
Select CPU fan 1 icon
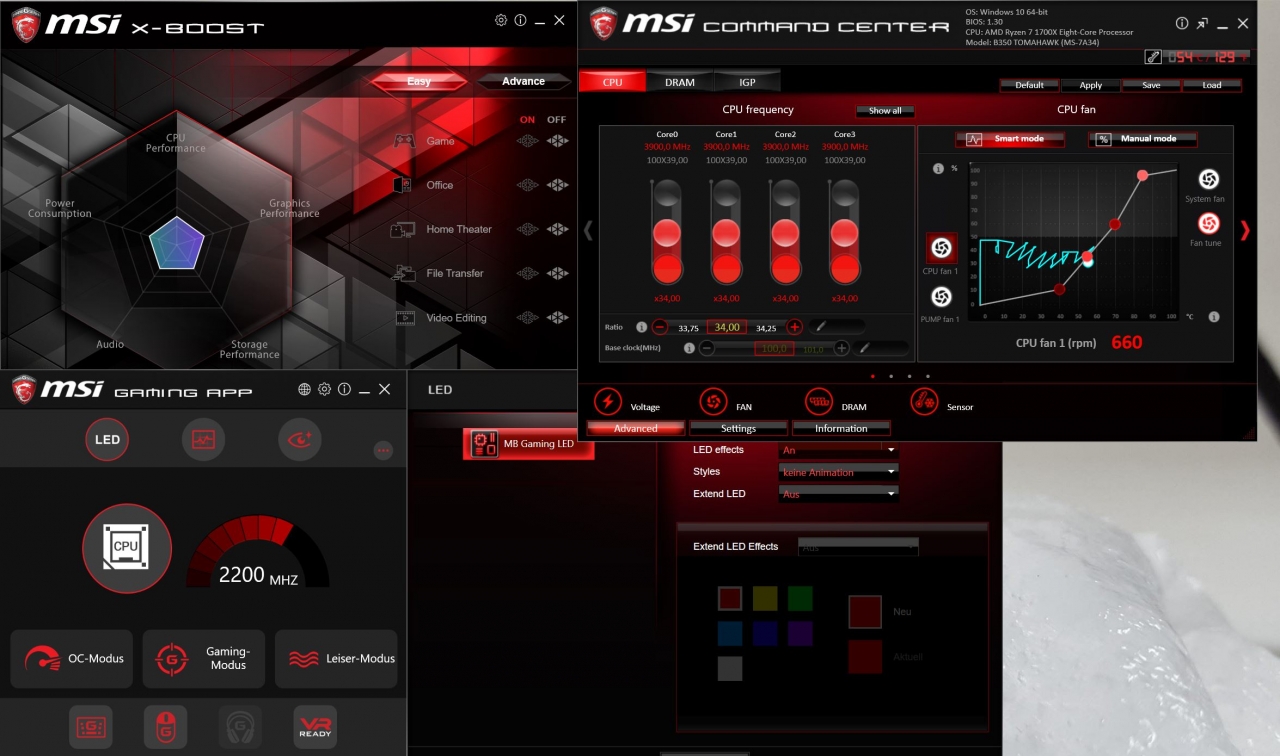click(x=941, y=248)
